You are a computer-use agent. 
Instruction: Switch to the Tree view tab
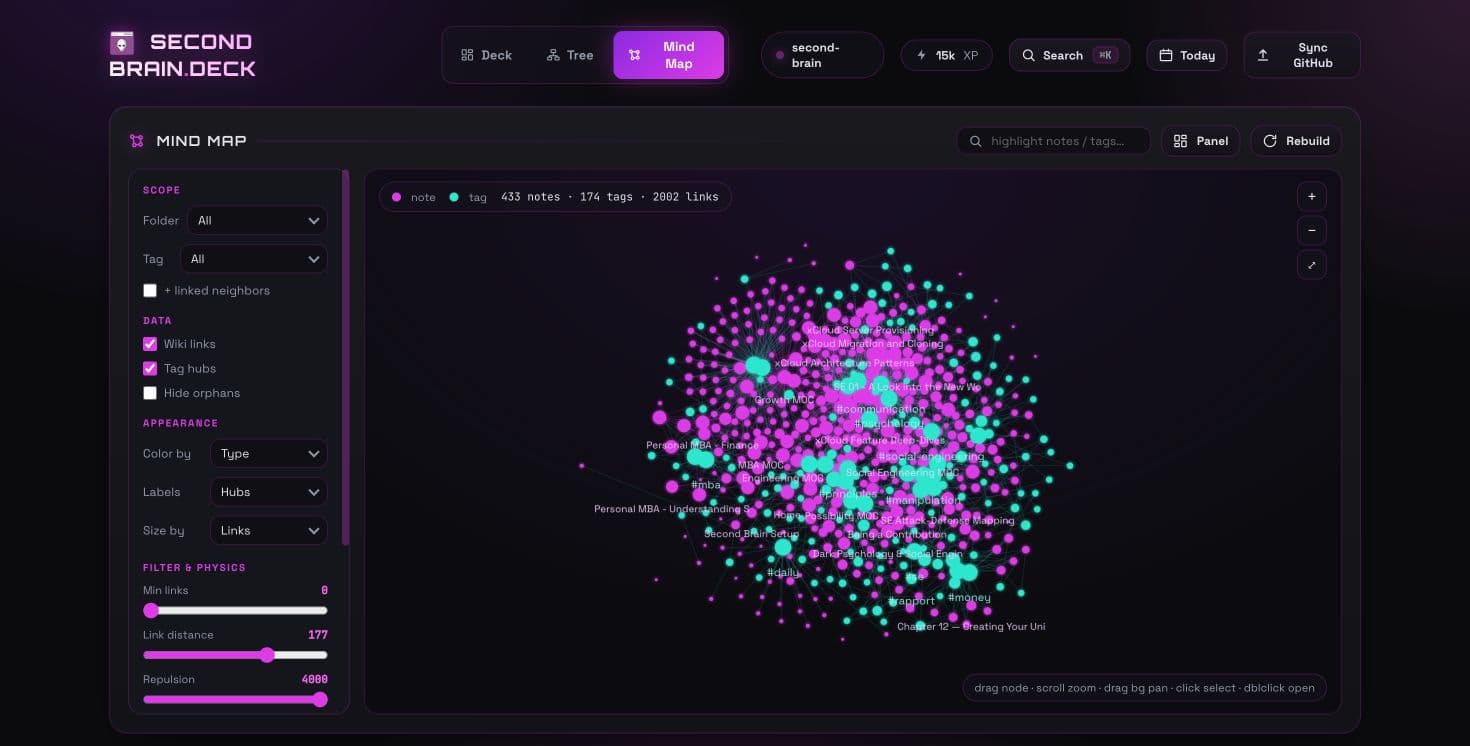pyautogui.click(x=570, y=55)
